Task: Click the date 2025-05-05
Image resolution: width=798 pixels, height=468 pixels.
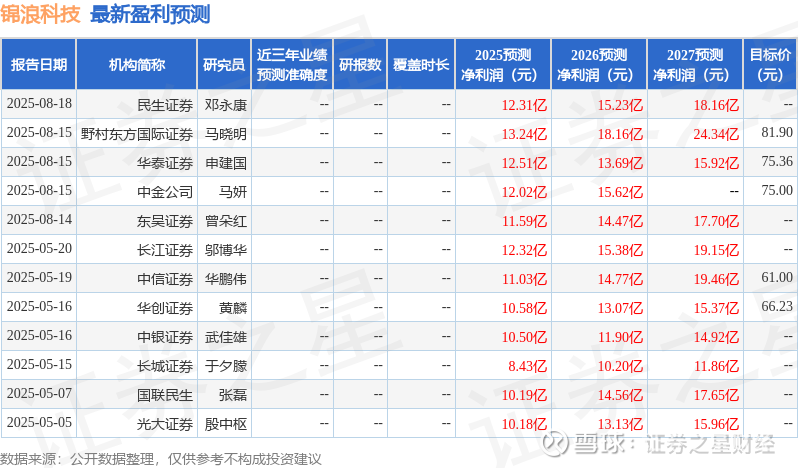Action: 39,423
